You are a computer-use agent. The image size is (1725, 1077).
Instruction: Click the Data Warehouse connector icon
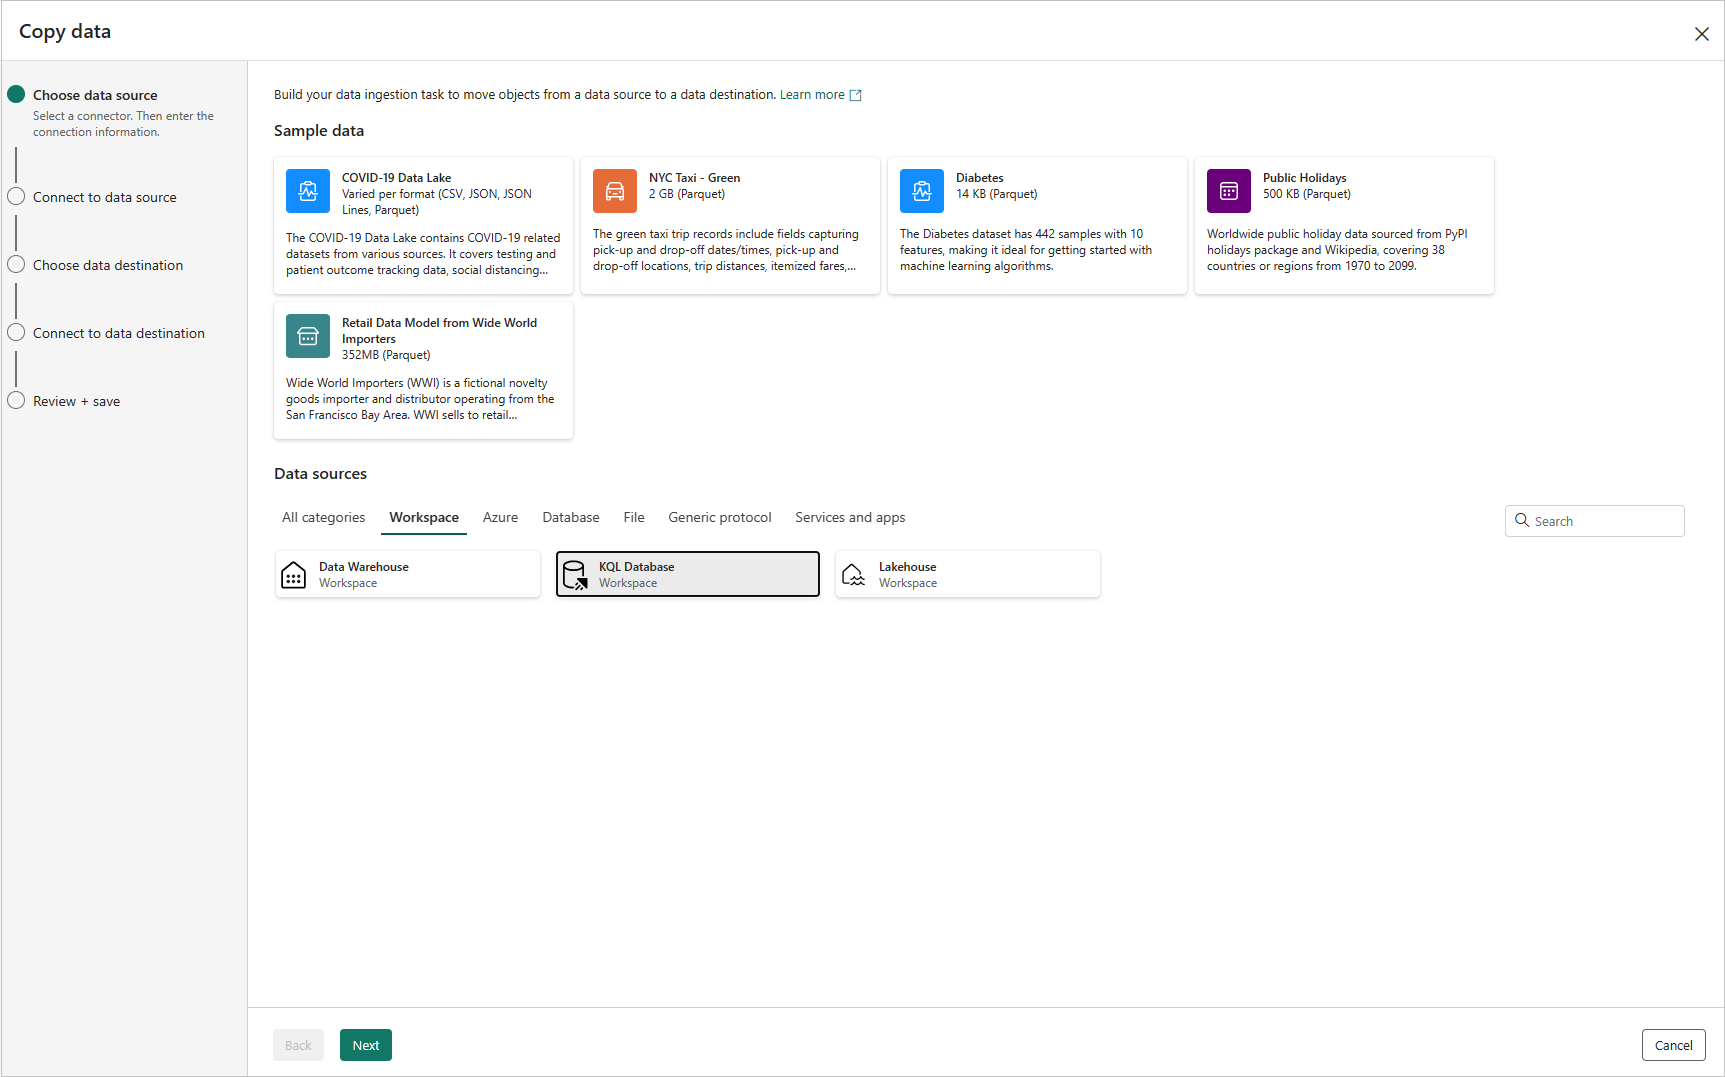pos(293,574)
